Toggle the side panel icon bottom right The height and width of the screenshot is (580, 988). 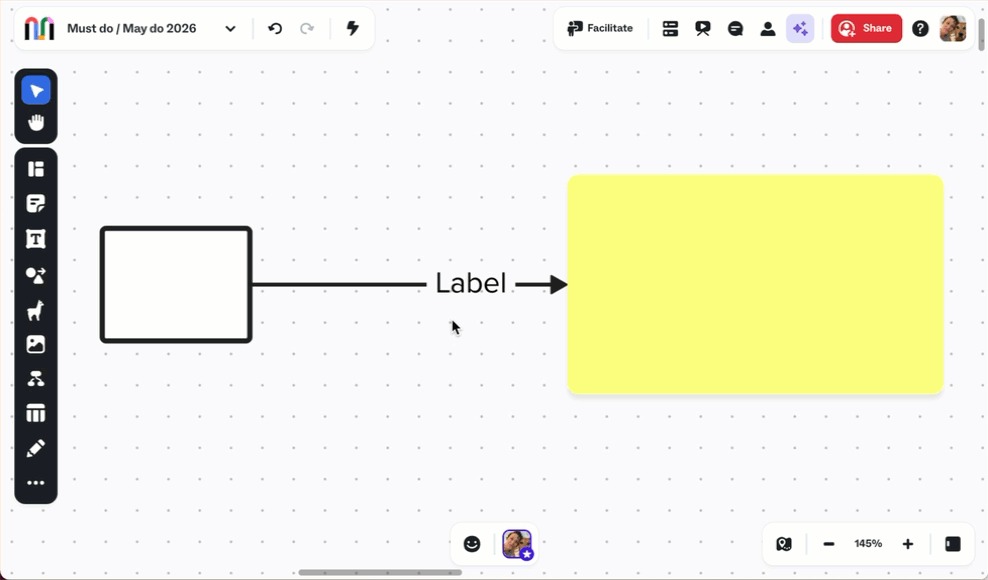click(953, 544)
